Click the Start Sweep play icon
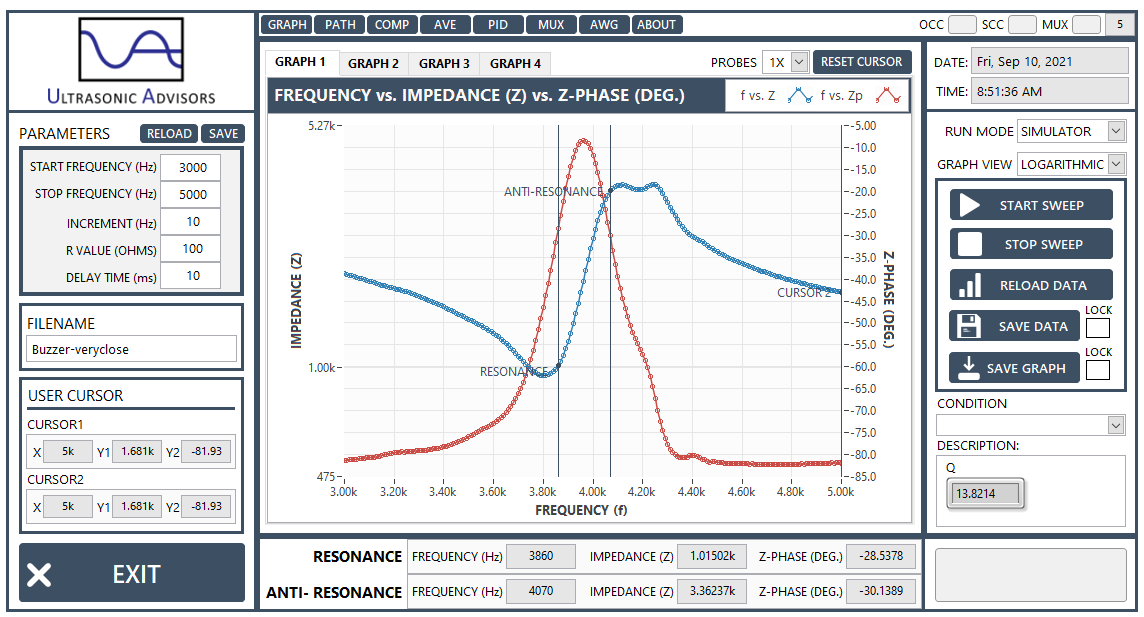 970,205
